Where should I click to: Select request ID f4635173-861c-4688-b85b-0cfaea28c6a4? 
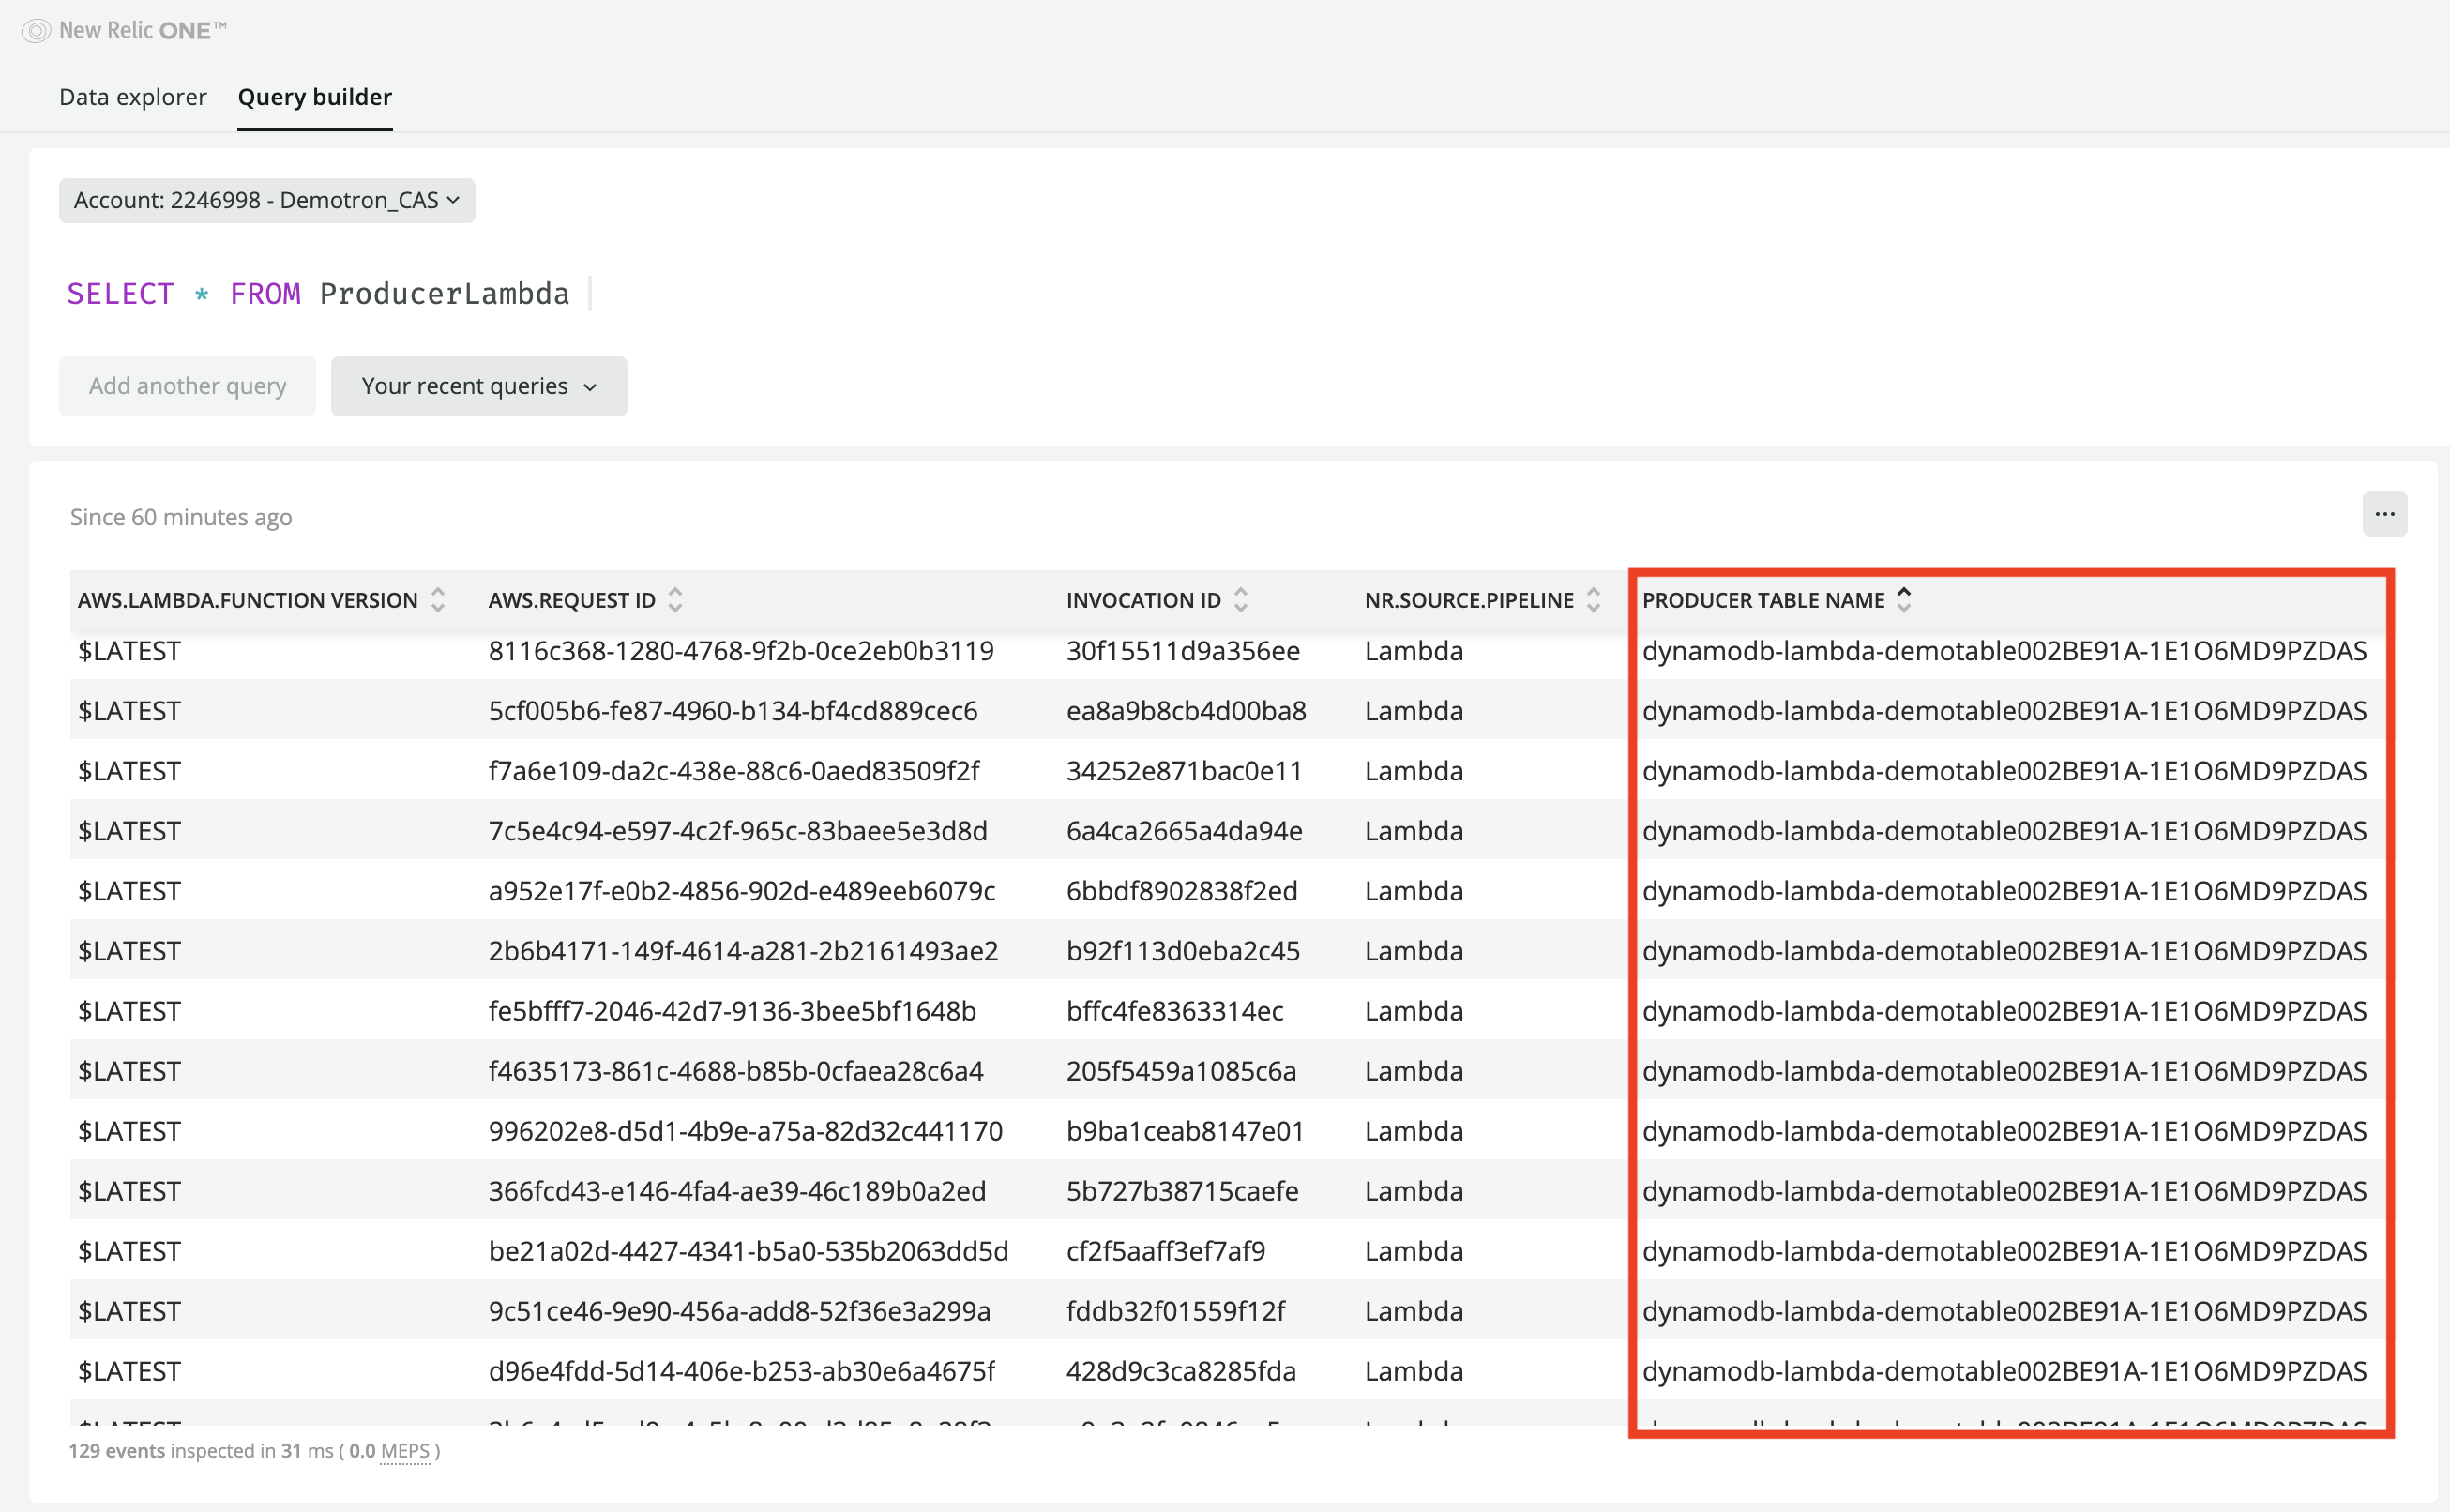tap(736, 1071)
